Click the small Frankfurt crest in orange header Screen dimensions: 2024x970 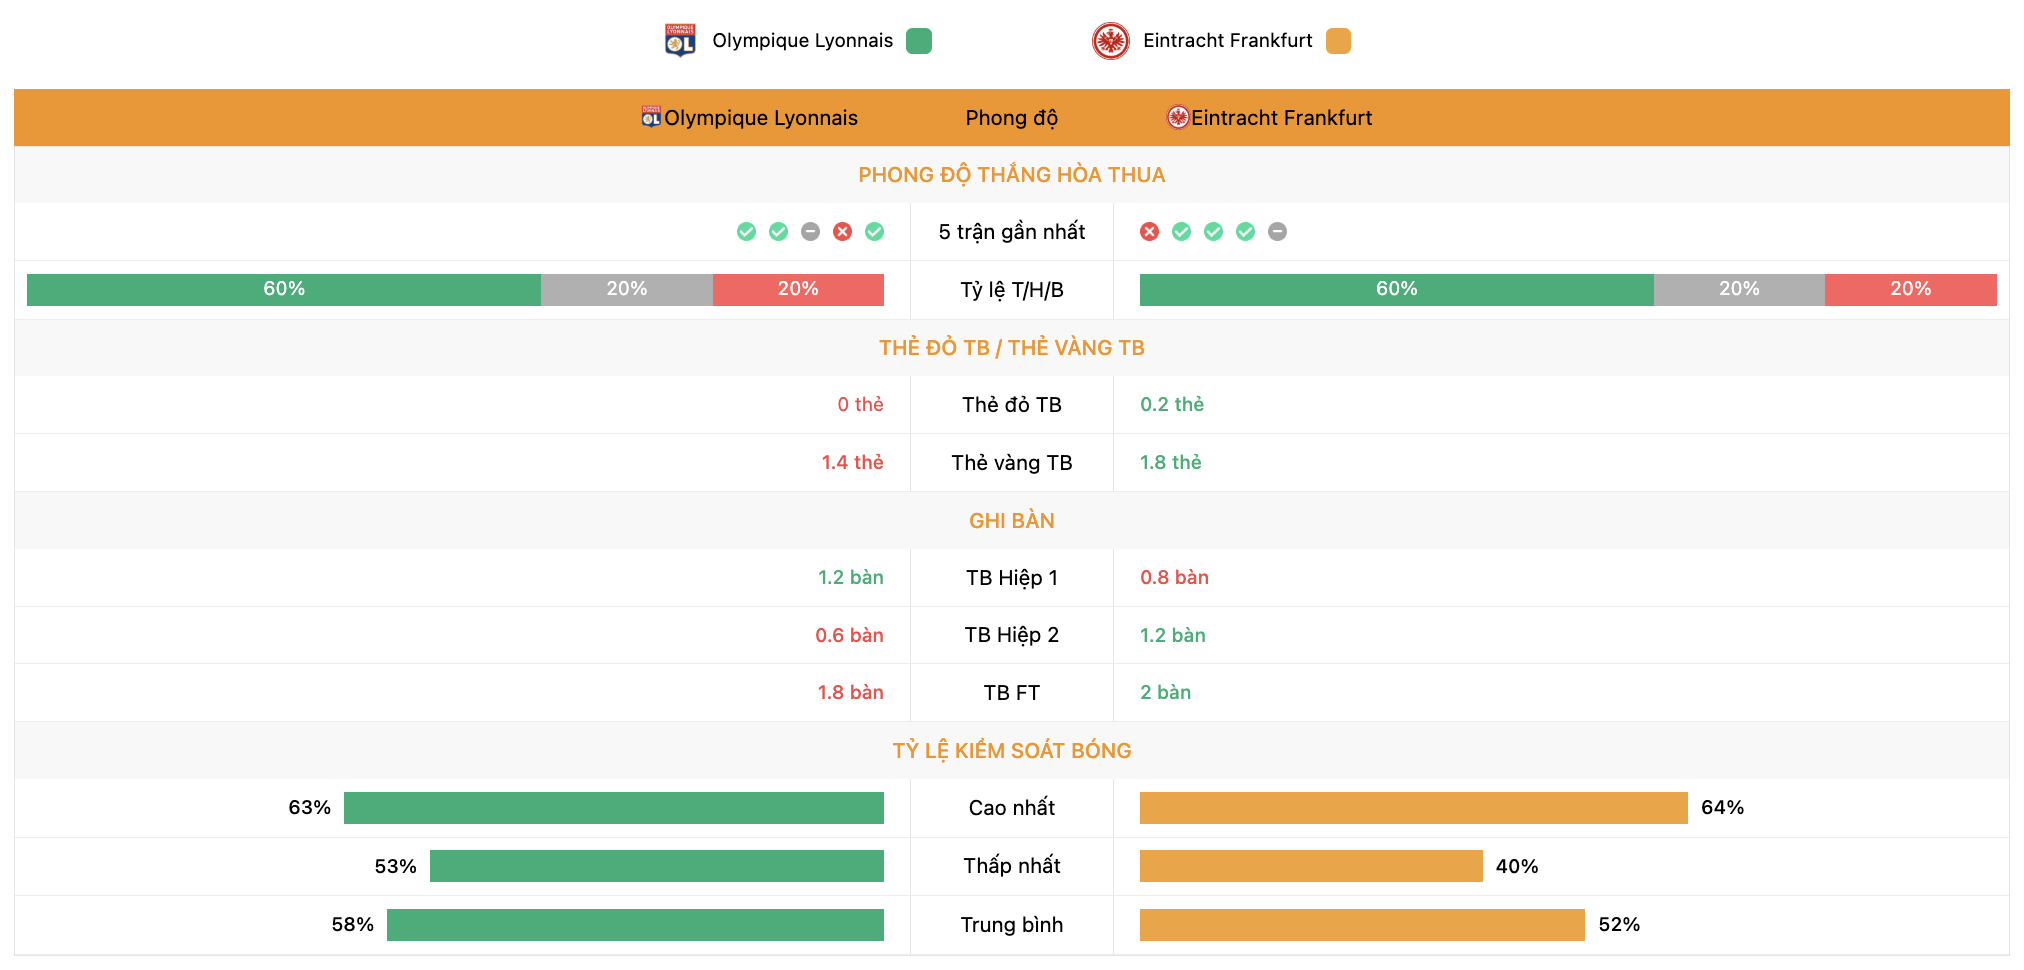click(x=1178, y=117)
